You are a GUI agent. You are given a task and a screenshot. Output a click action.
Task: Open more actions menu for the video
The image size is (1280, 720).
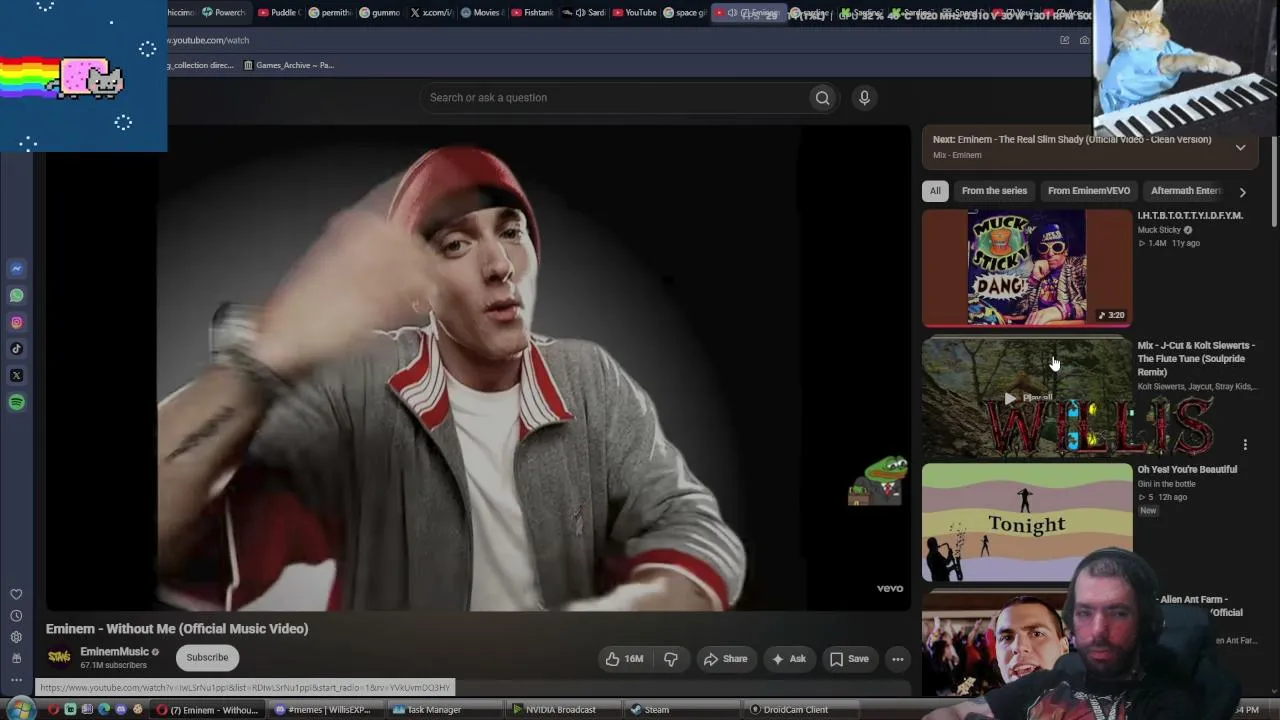[897, 659]
